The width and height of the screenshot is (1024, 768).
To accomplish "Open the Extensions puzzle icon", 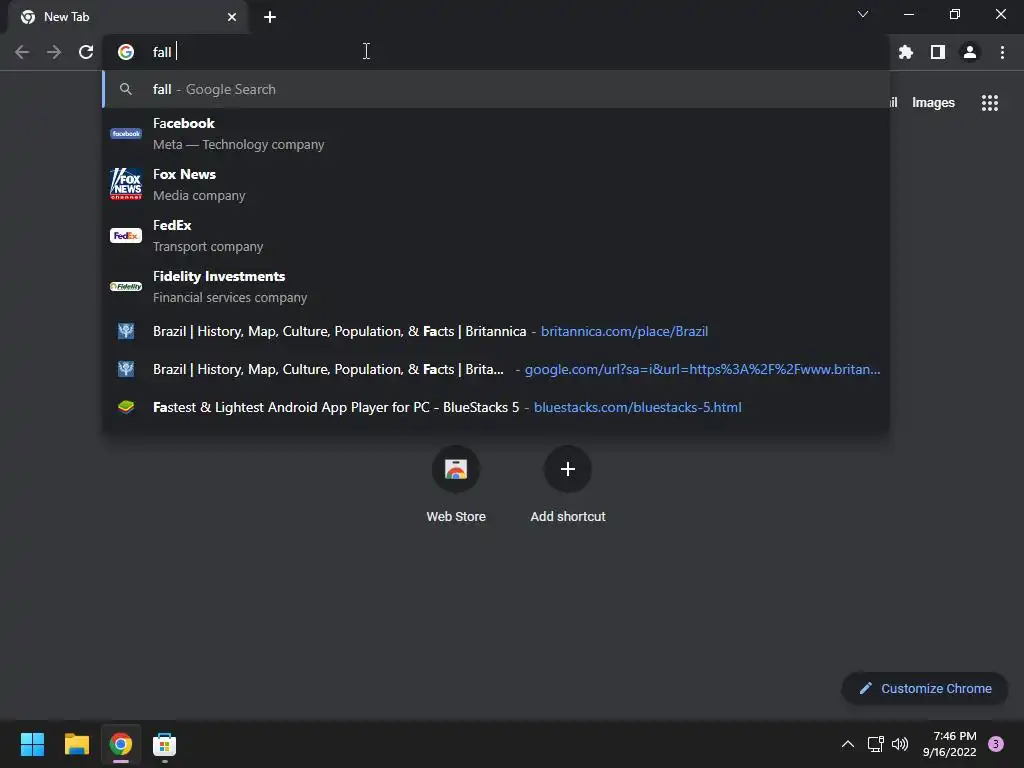I will tap(906, 52).
